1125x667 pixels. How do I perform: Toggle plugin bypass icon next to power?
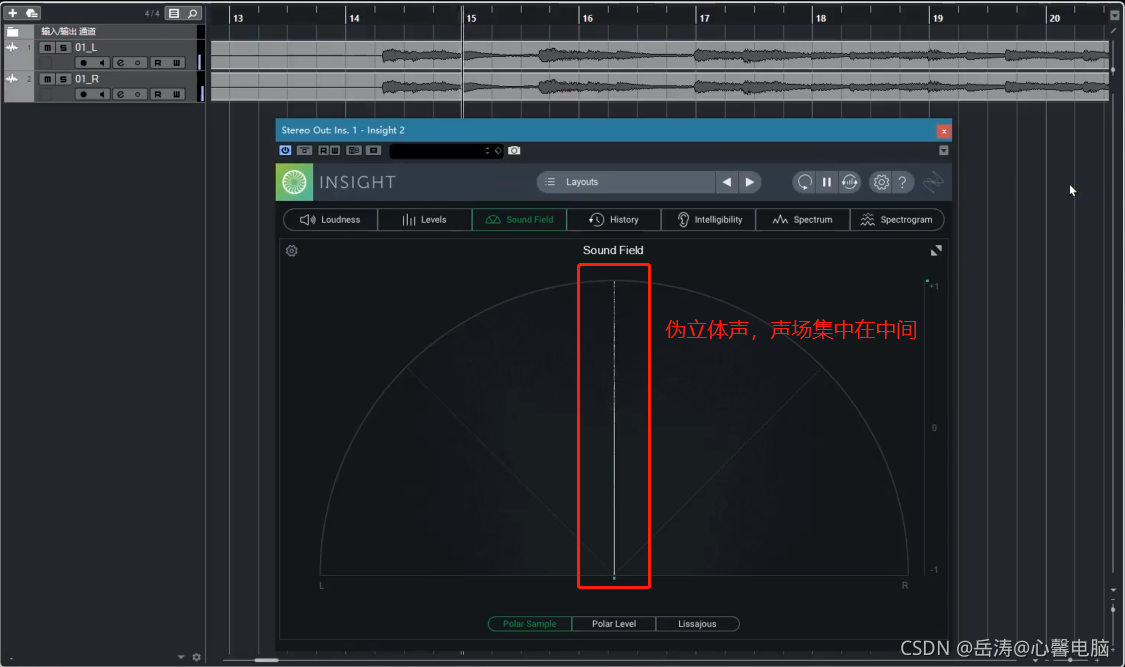point(304,151)
